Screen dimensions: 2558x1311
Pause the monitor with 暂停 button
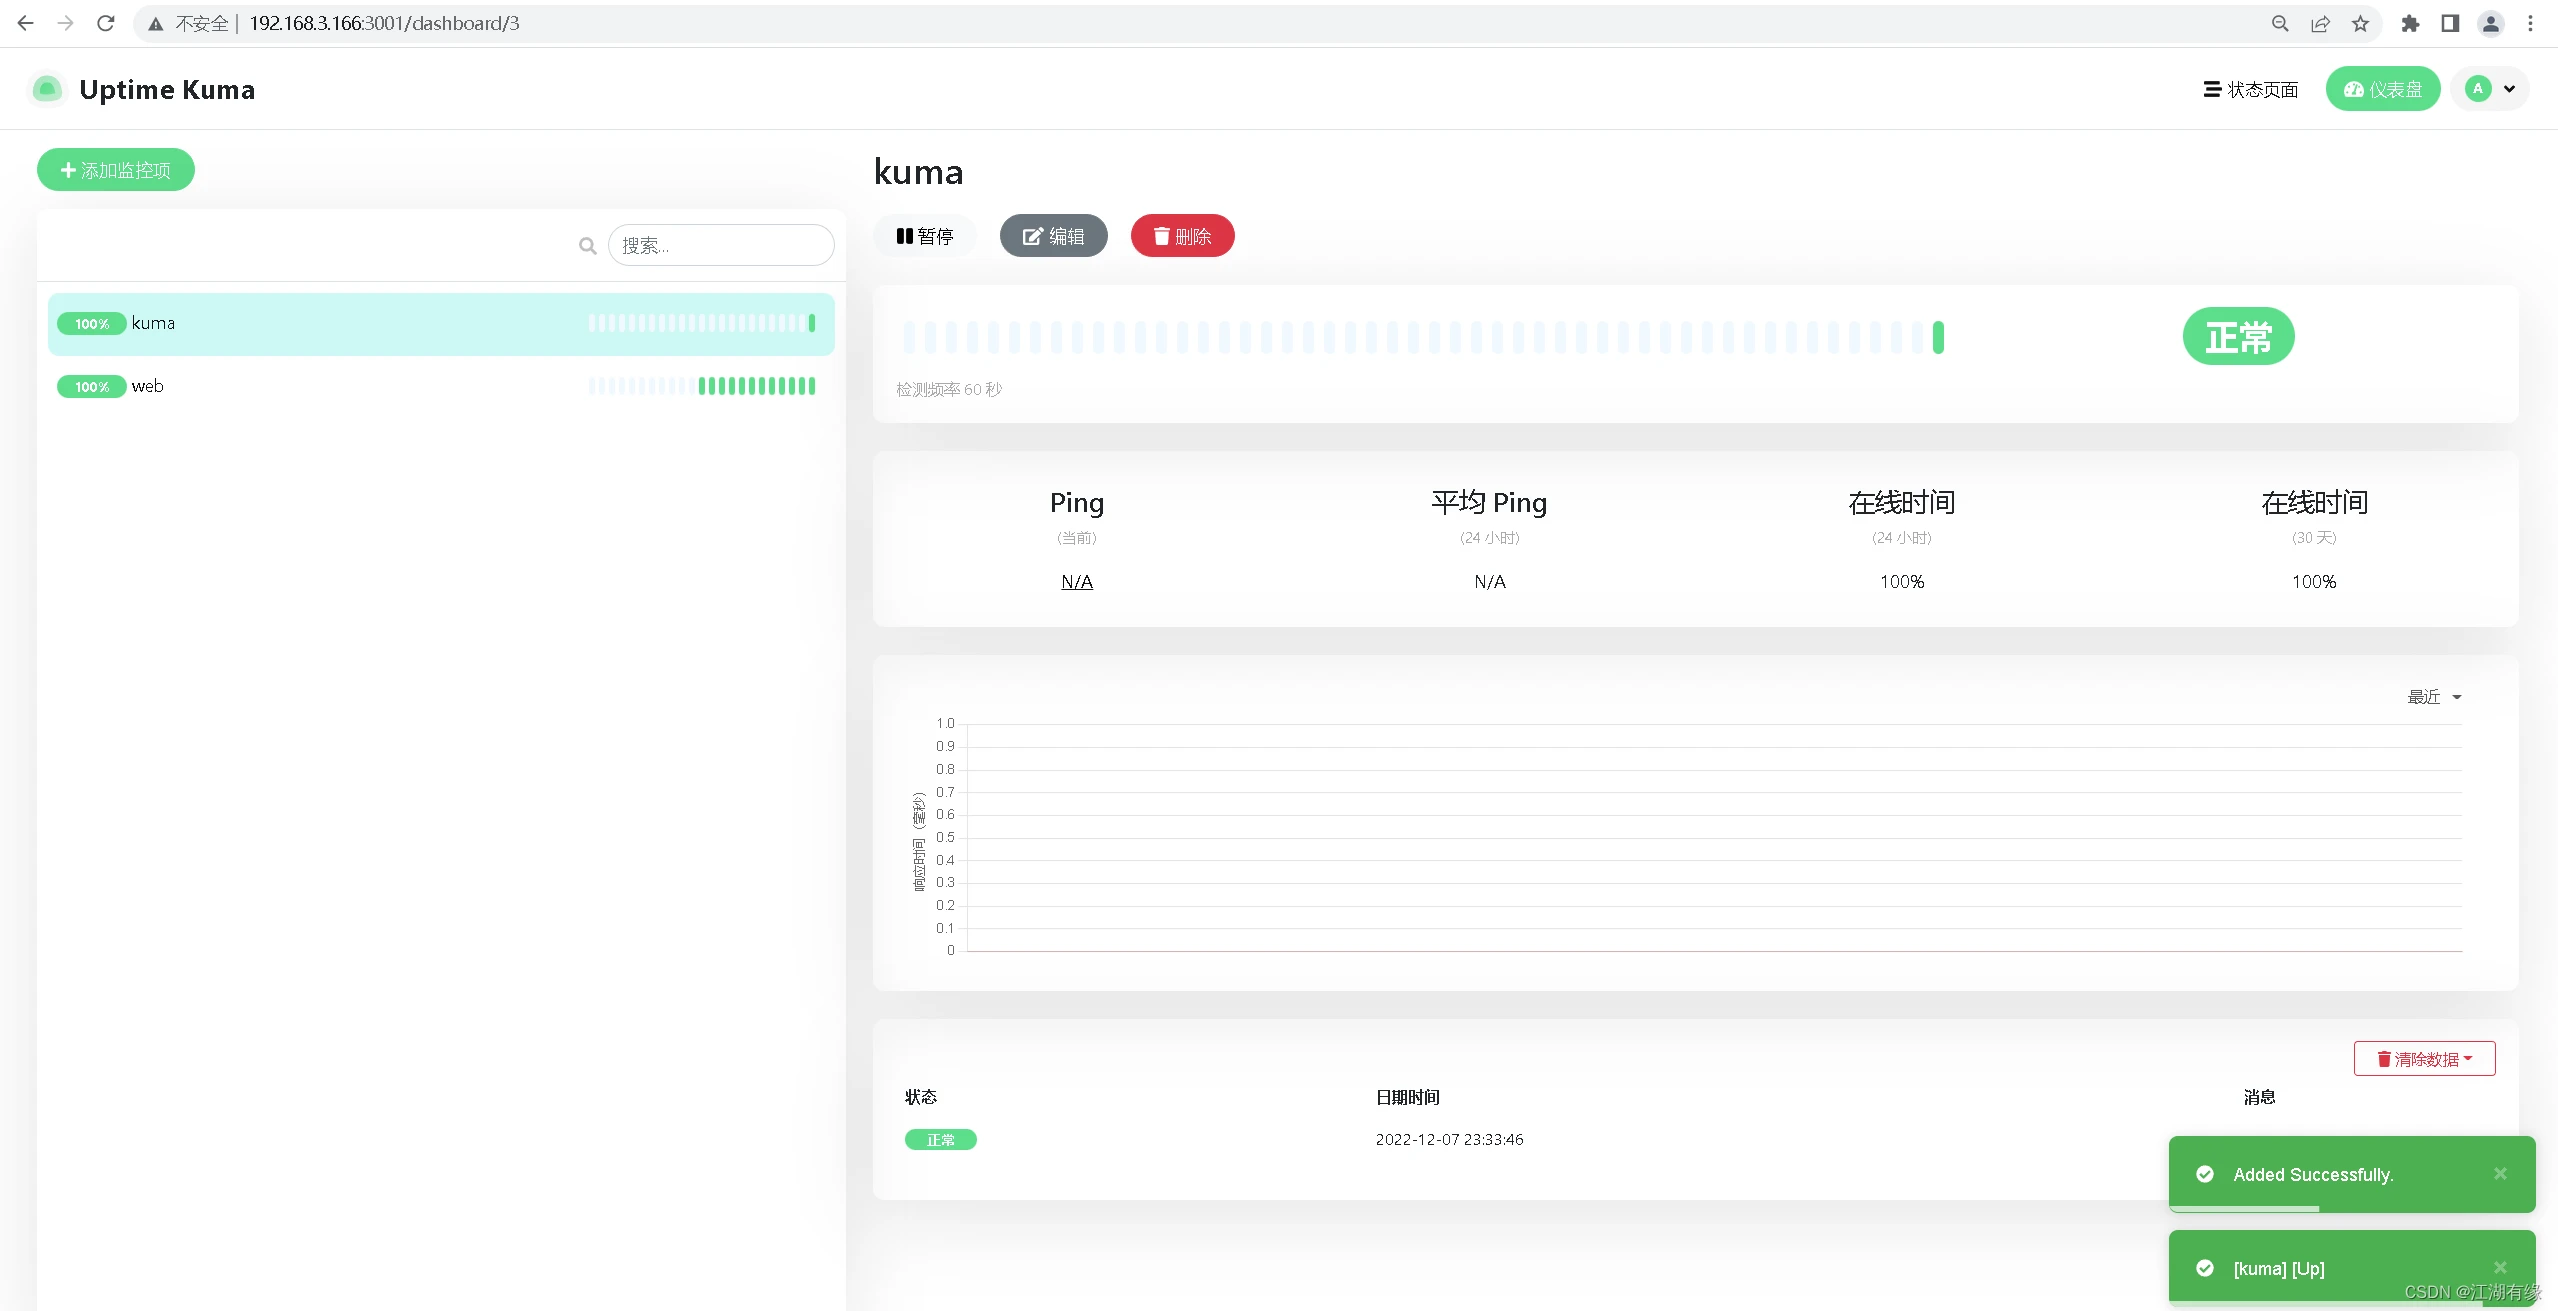pos(925,236)
